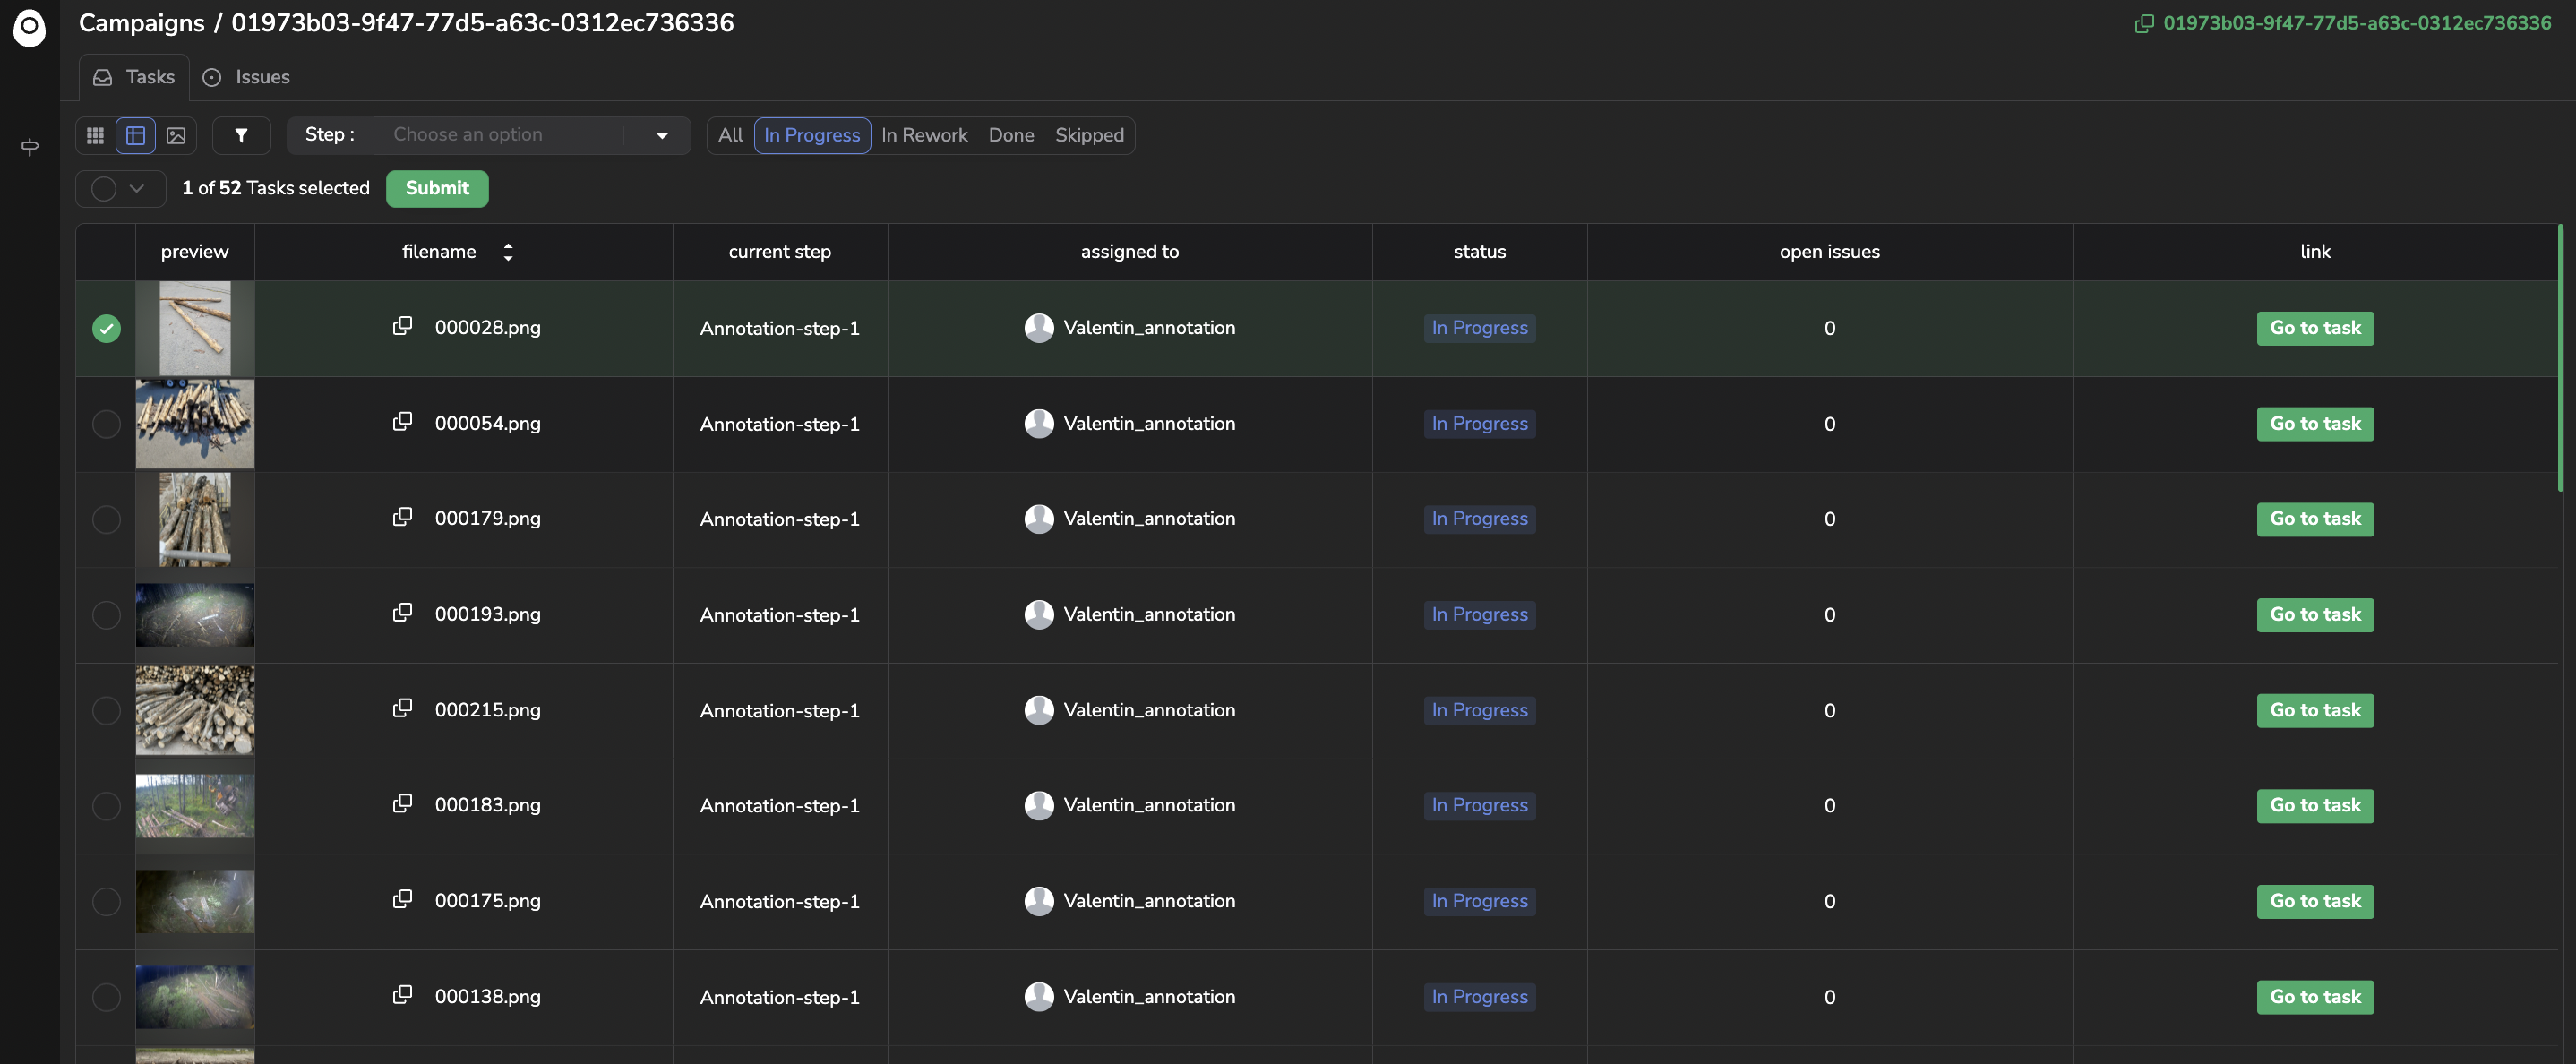Submit the selected tasks
Viewport: 2576px width, 1064px height.
[x=437, y=188]
